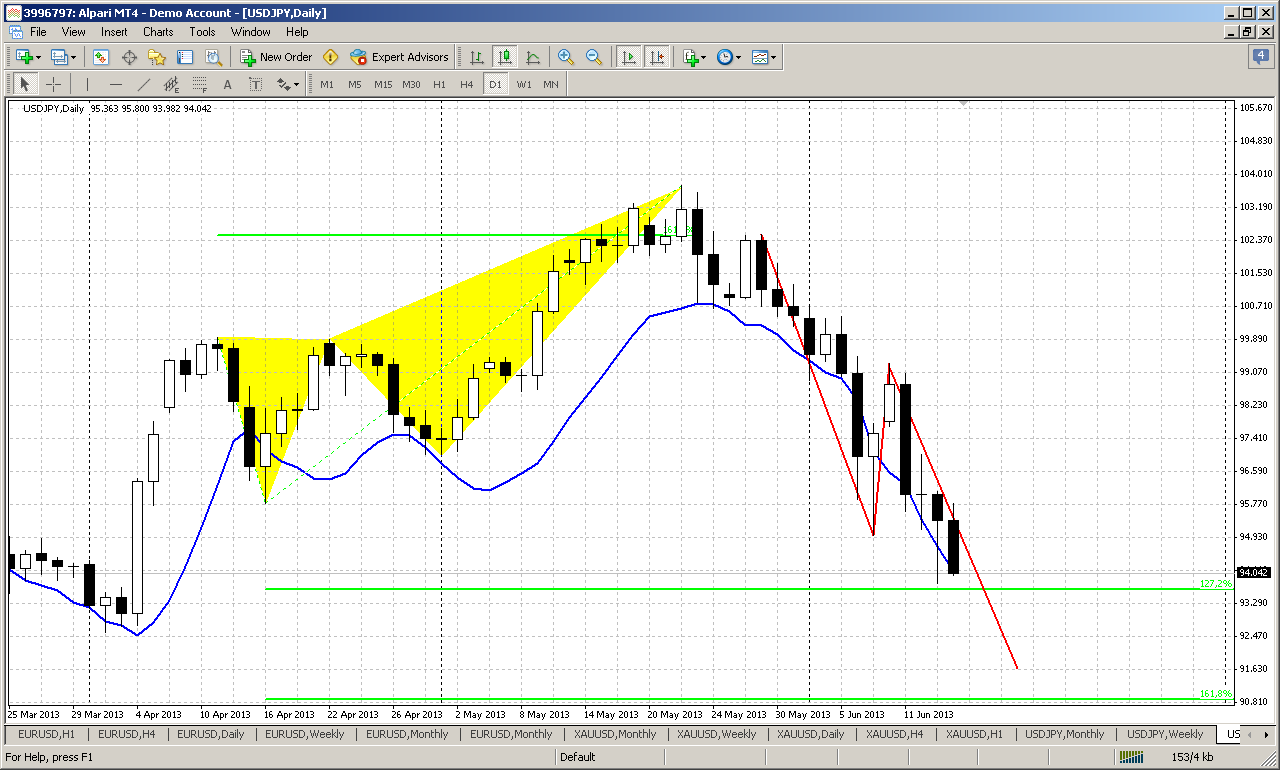Go to the EURUSD,Weekly chart tab
Viewport: 1280px width, 770px height.
[304, 735]
